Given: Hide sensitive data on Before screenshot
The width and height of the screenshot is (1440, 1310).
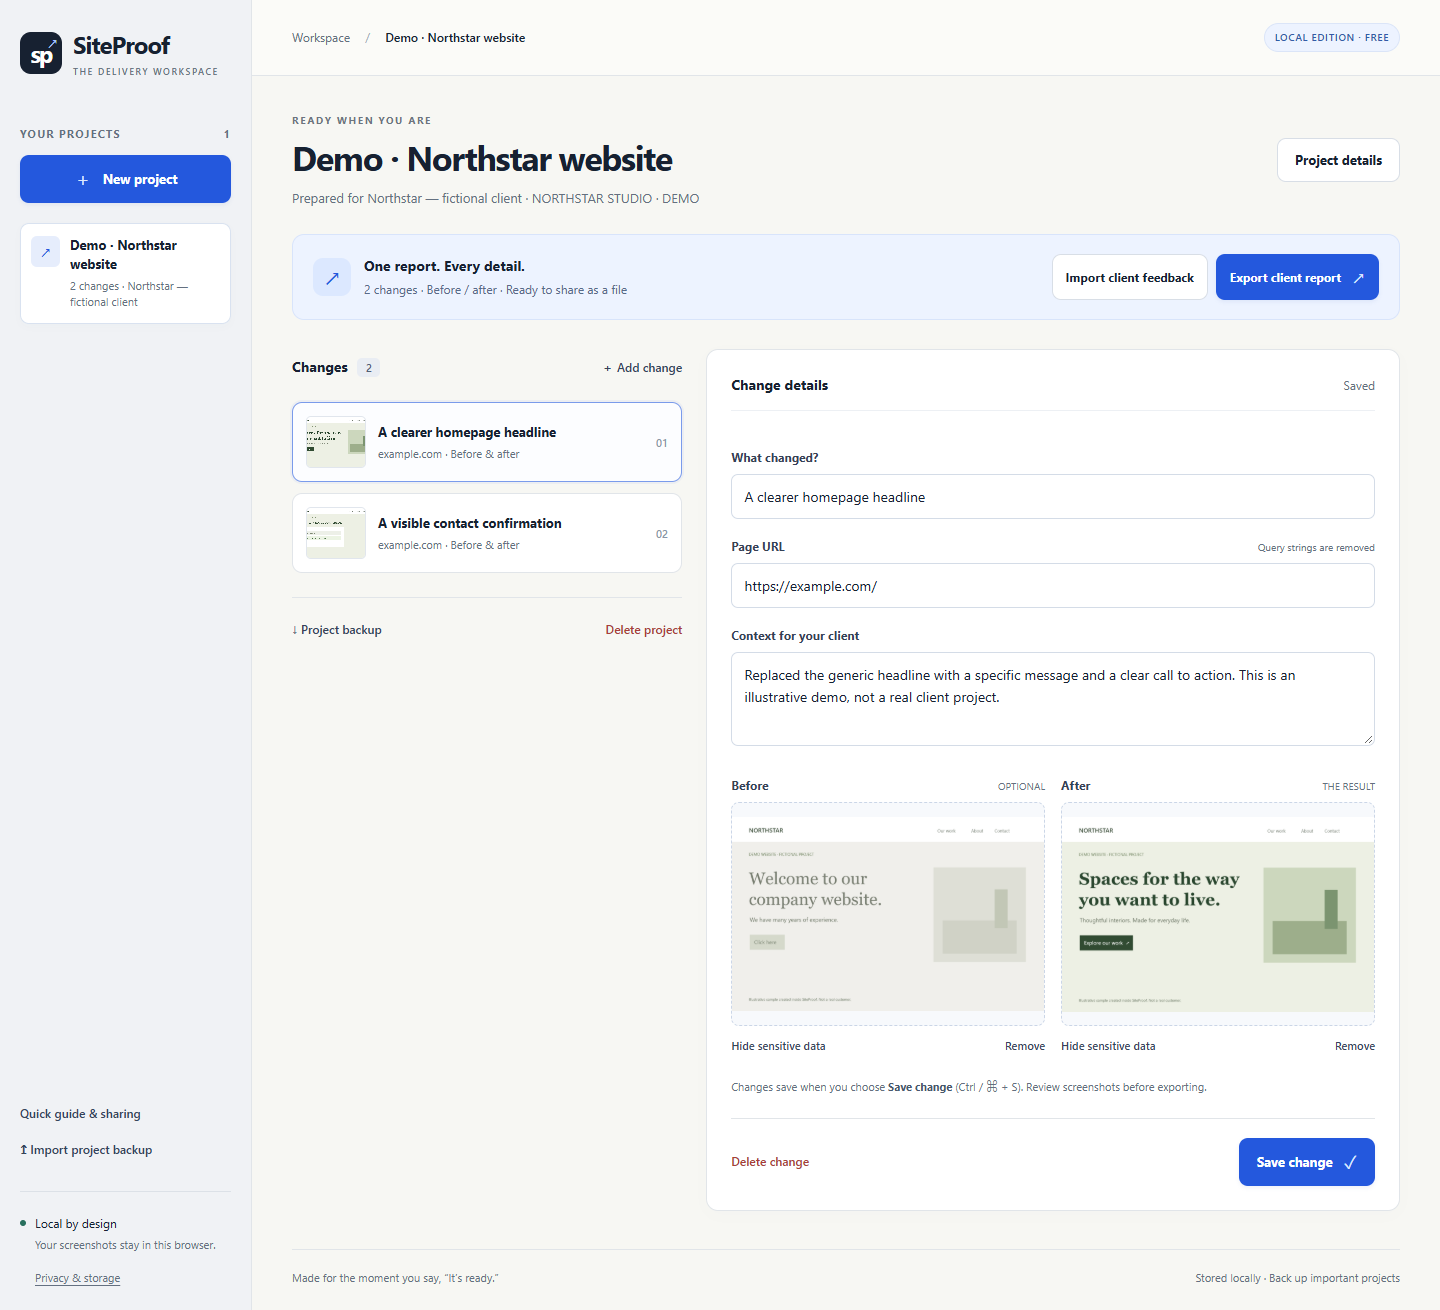Looking at the screenshot, I should (x=778, y=1046).
